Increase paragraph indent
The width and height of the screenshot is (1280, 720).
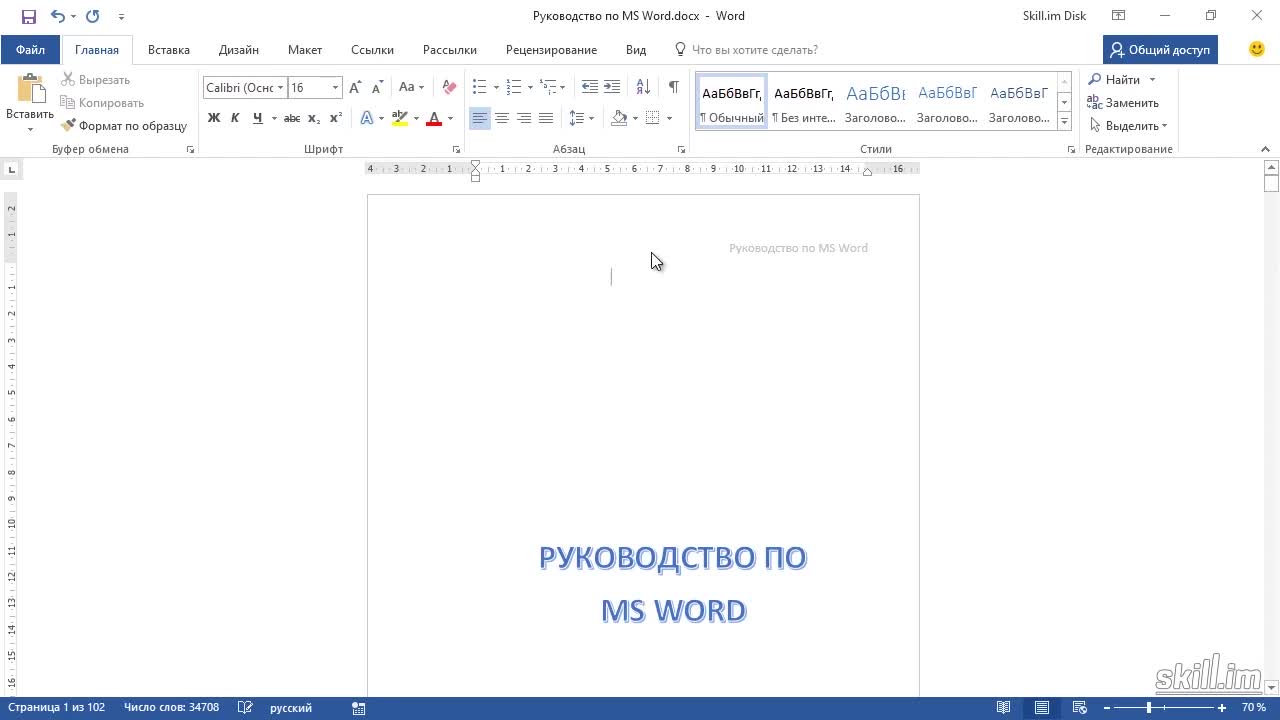click(x=612, y=87)
